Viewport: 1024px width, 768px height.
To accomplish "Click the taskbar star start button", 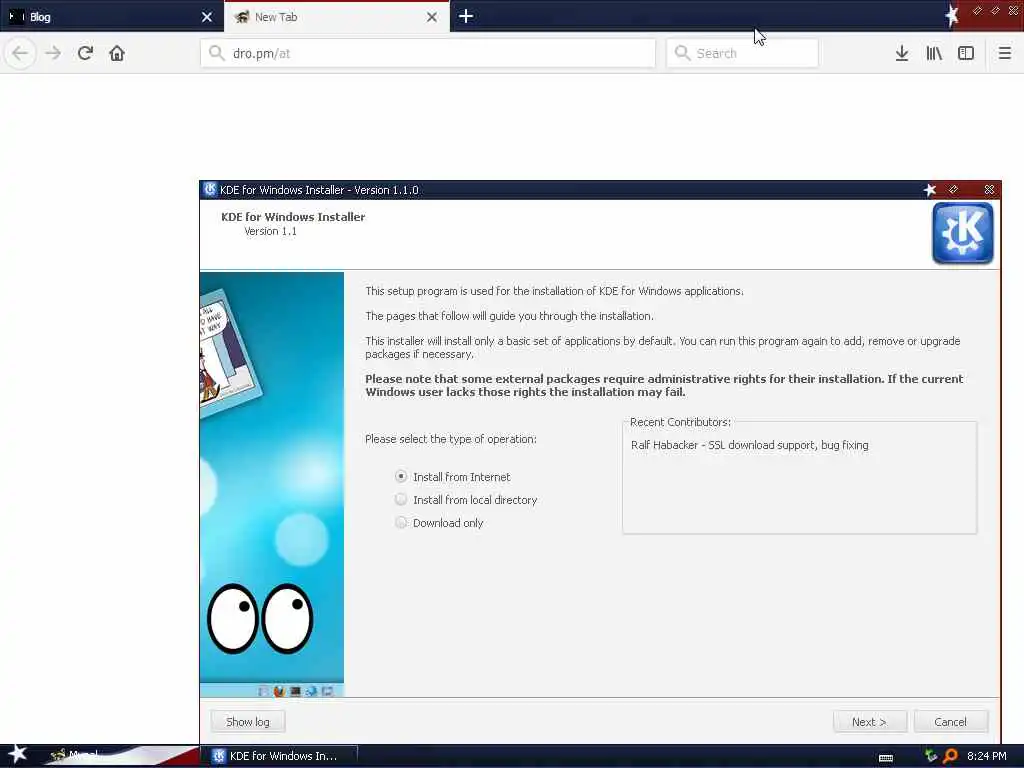I will click(17, 754).
